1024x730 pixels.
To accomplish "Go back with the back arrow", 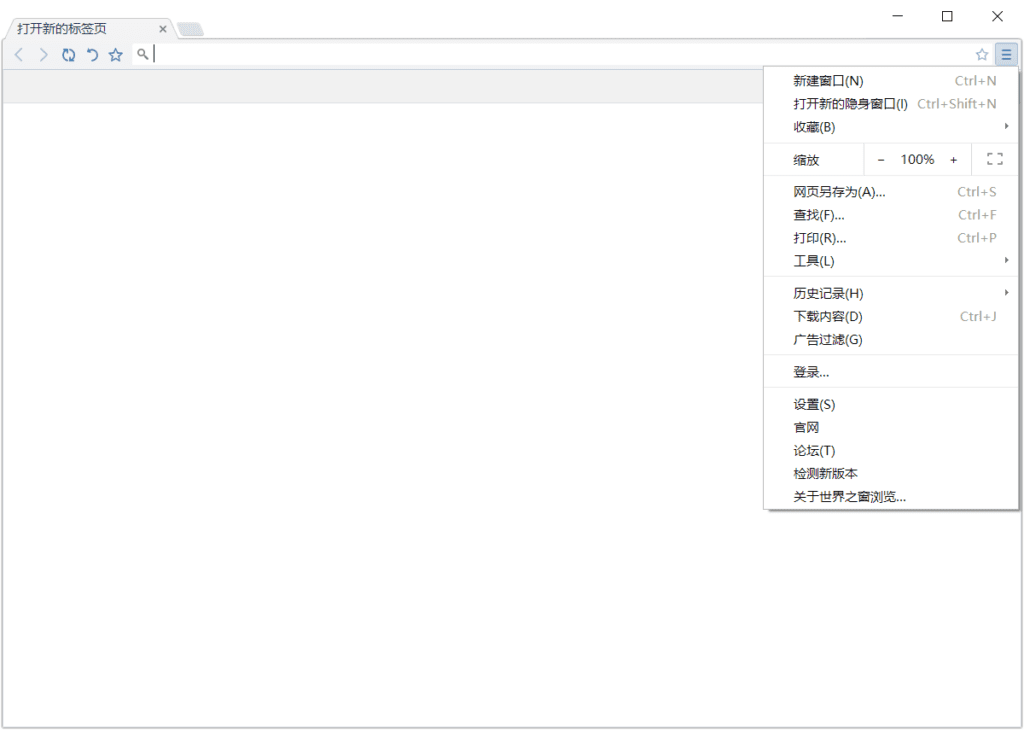I will pos(19,55).
